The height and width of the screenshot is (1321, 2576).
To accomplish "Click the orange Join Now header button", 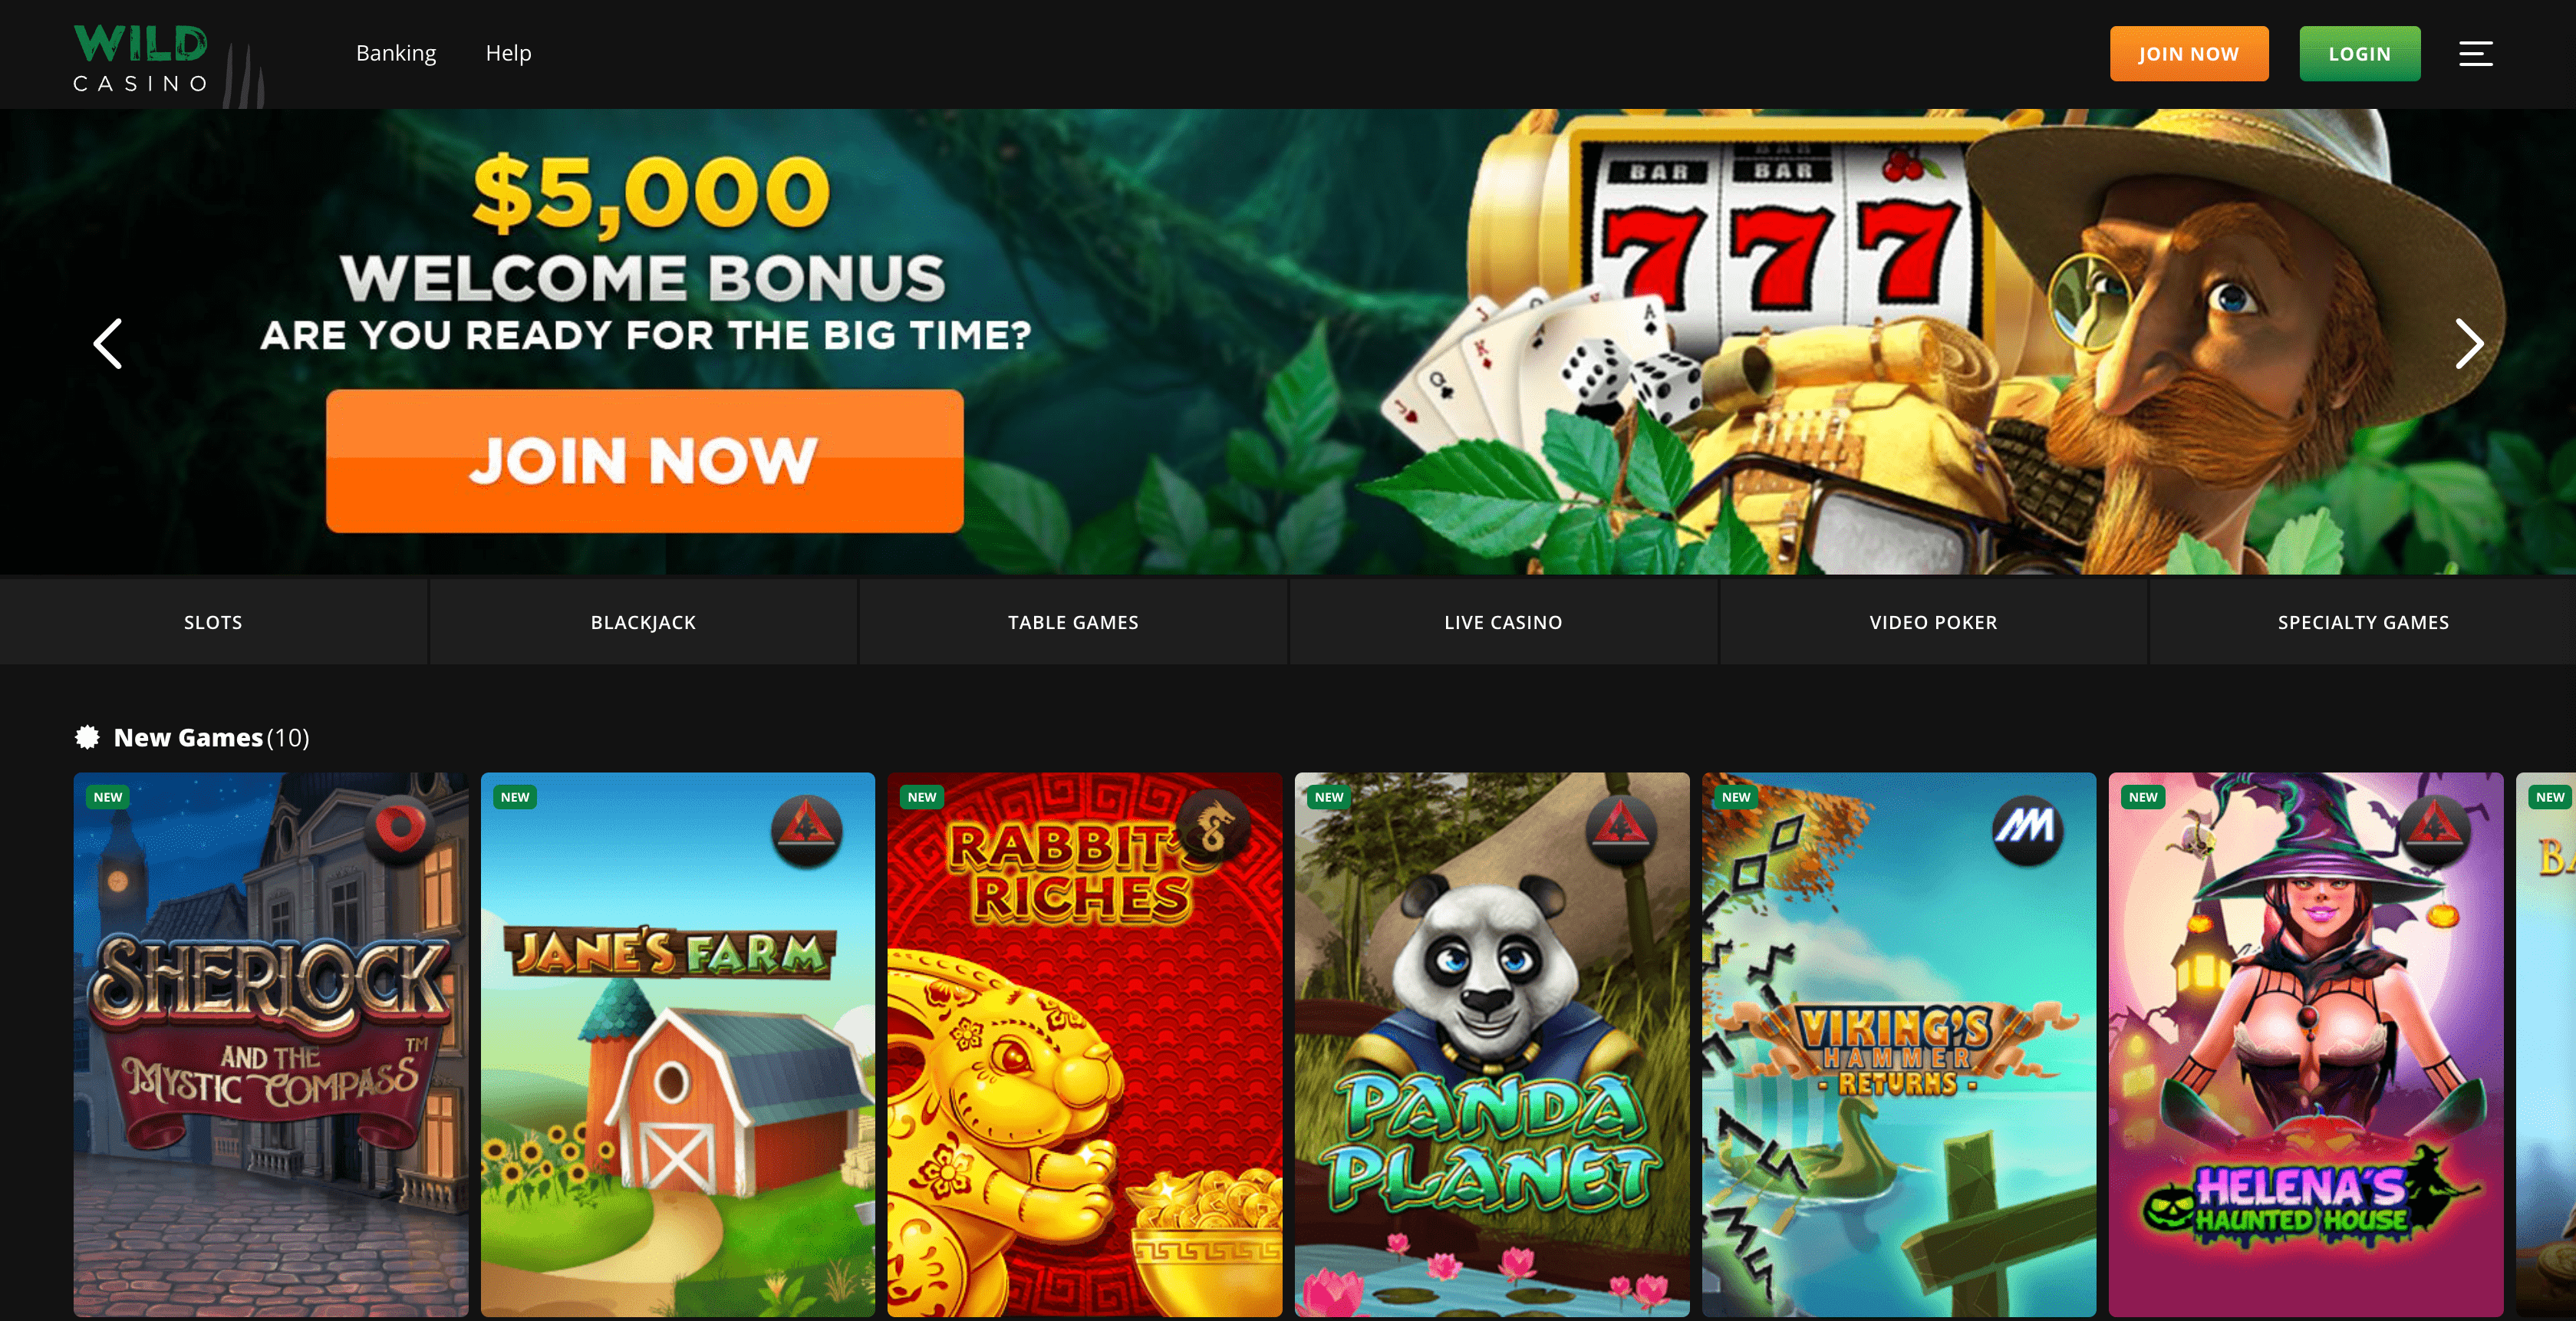I will (2189, 54).
